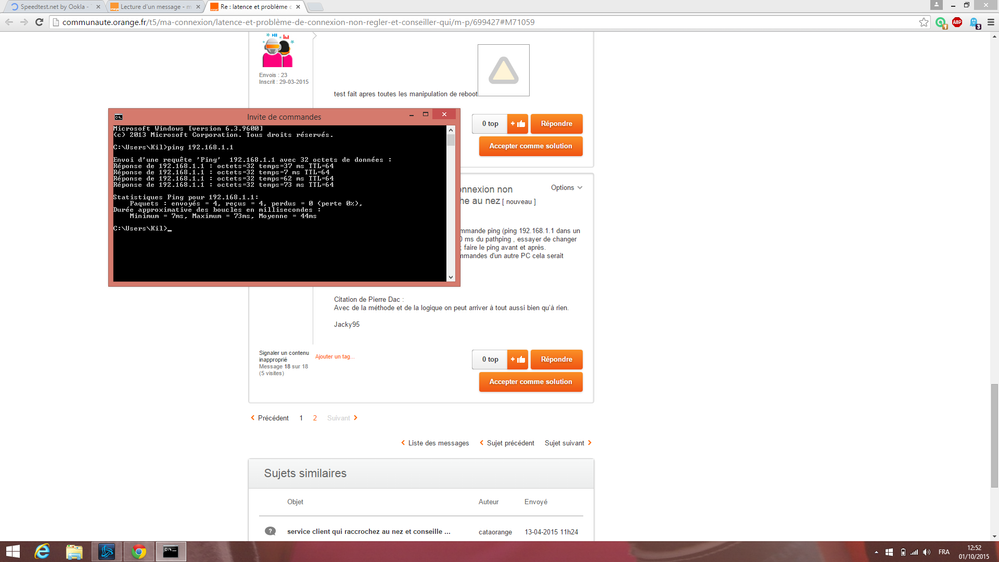Open Command Prompt window system menu icon
Image resolution: width=999 pixels, height=562 pixels.
pyautogui.click(x=119, y=117)
